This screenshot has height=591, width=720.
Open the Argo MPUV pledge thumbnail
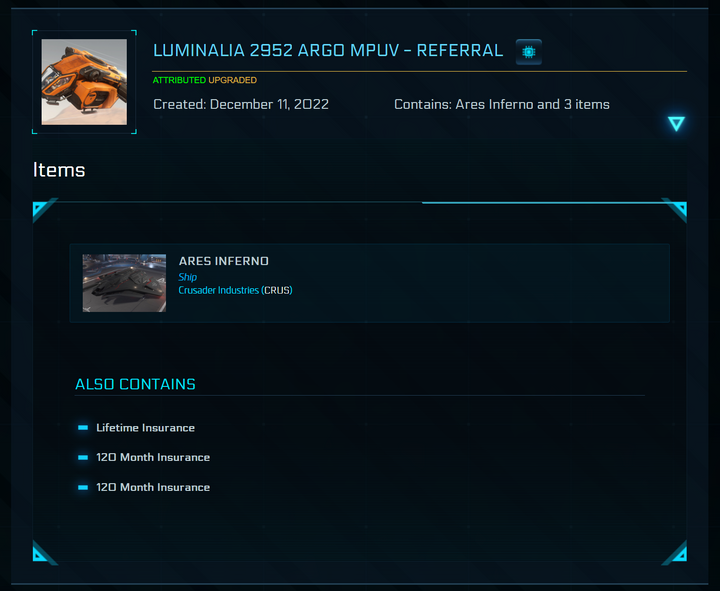[84, 82]
